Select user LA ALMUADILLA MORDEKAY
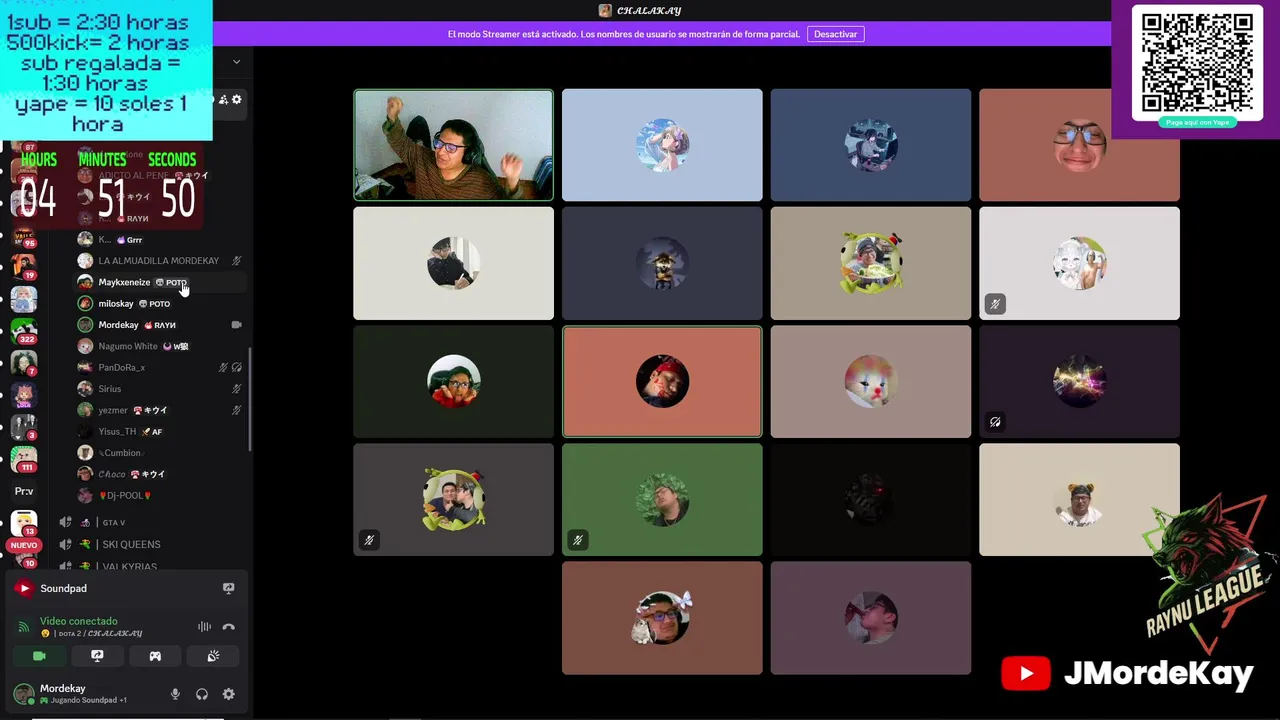The height and width of the screenshot is (720, 1280). [x=160, y=261]
